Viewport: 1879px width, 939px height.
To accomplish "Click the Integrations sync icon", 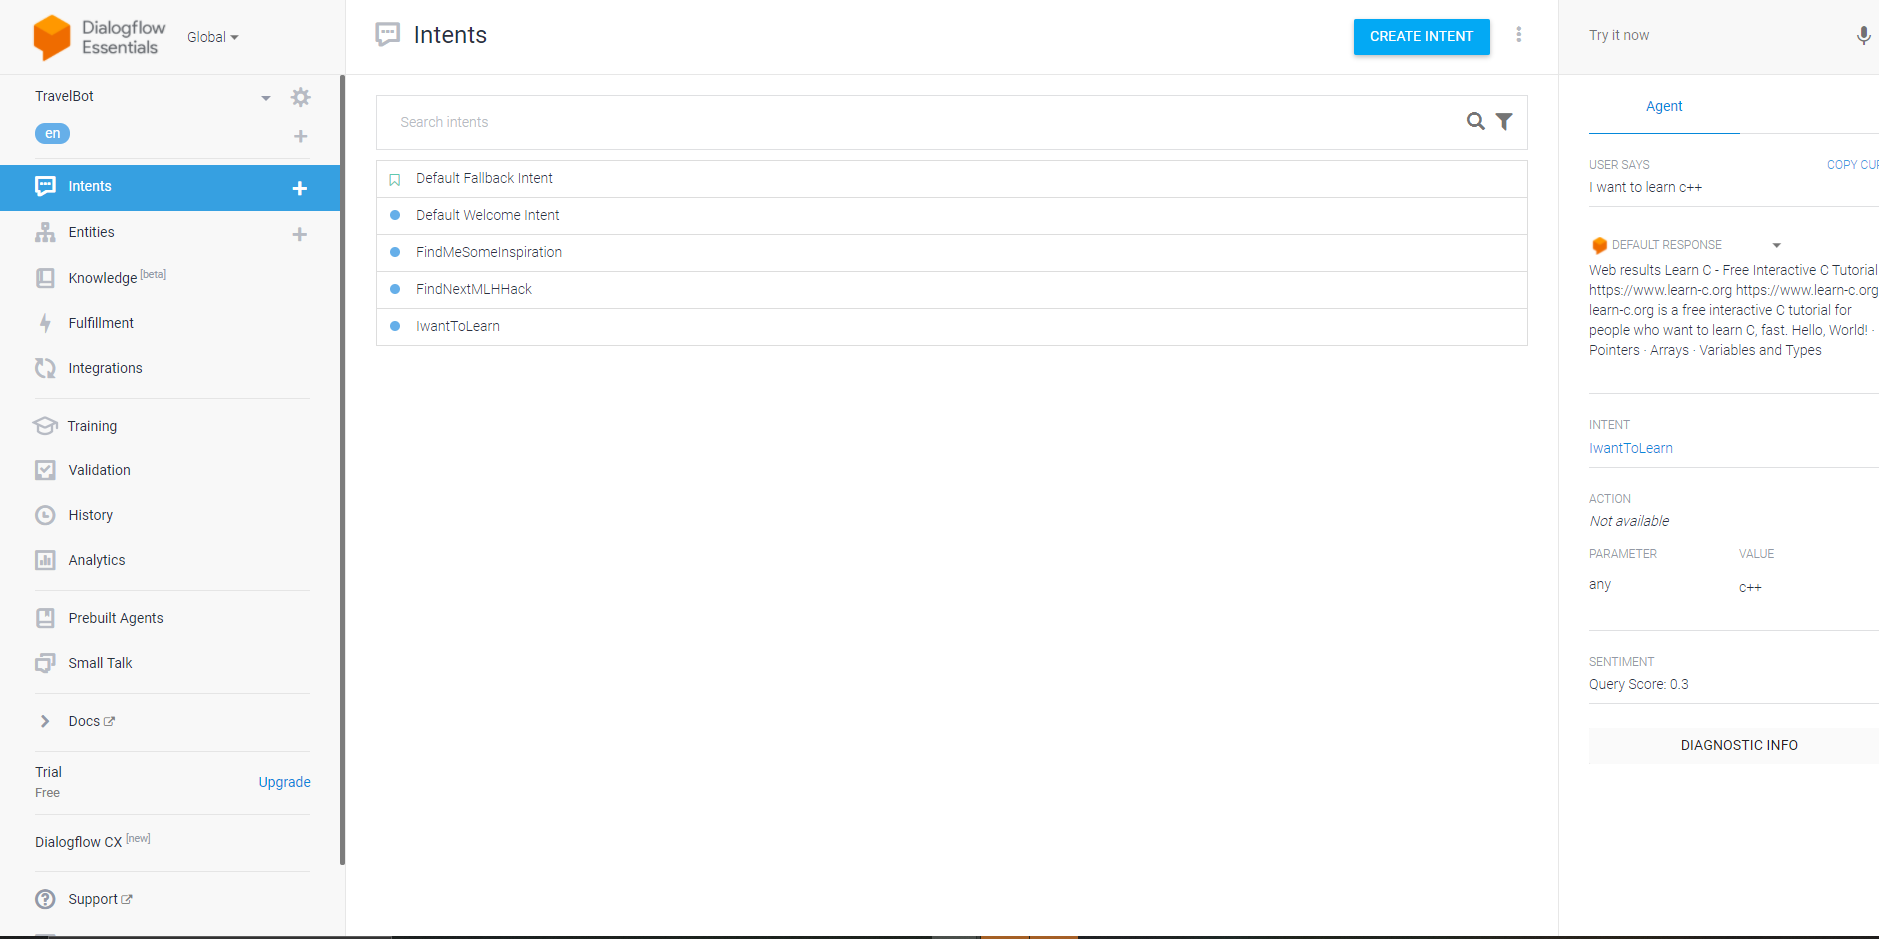I will 45,368.
